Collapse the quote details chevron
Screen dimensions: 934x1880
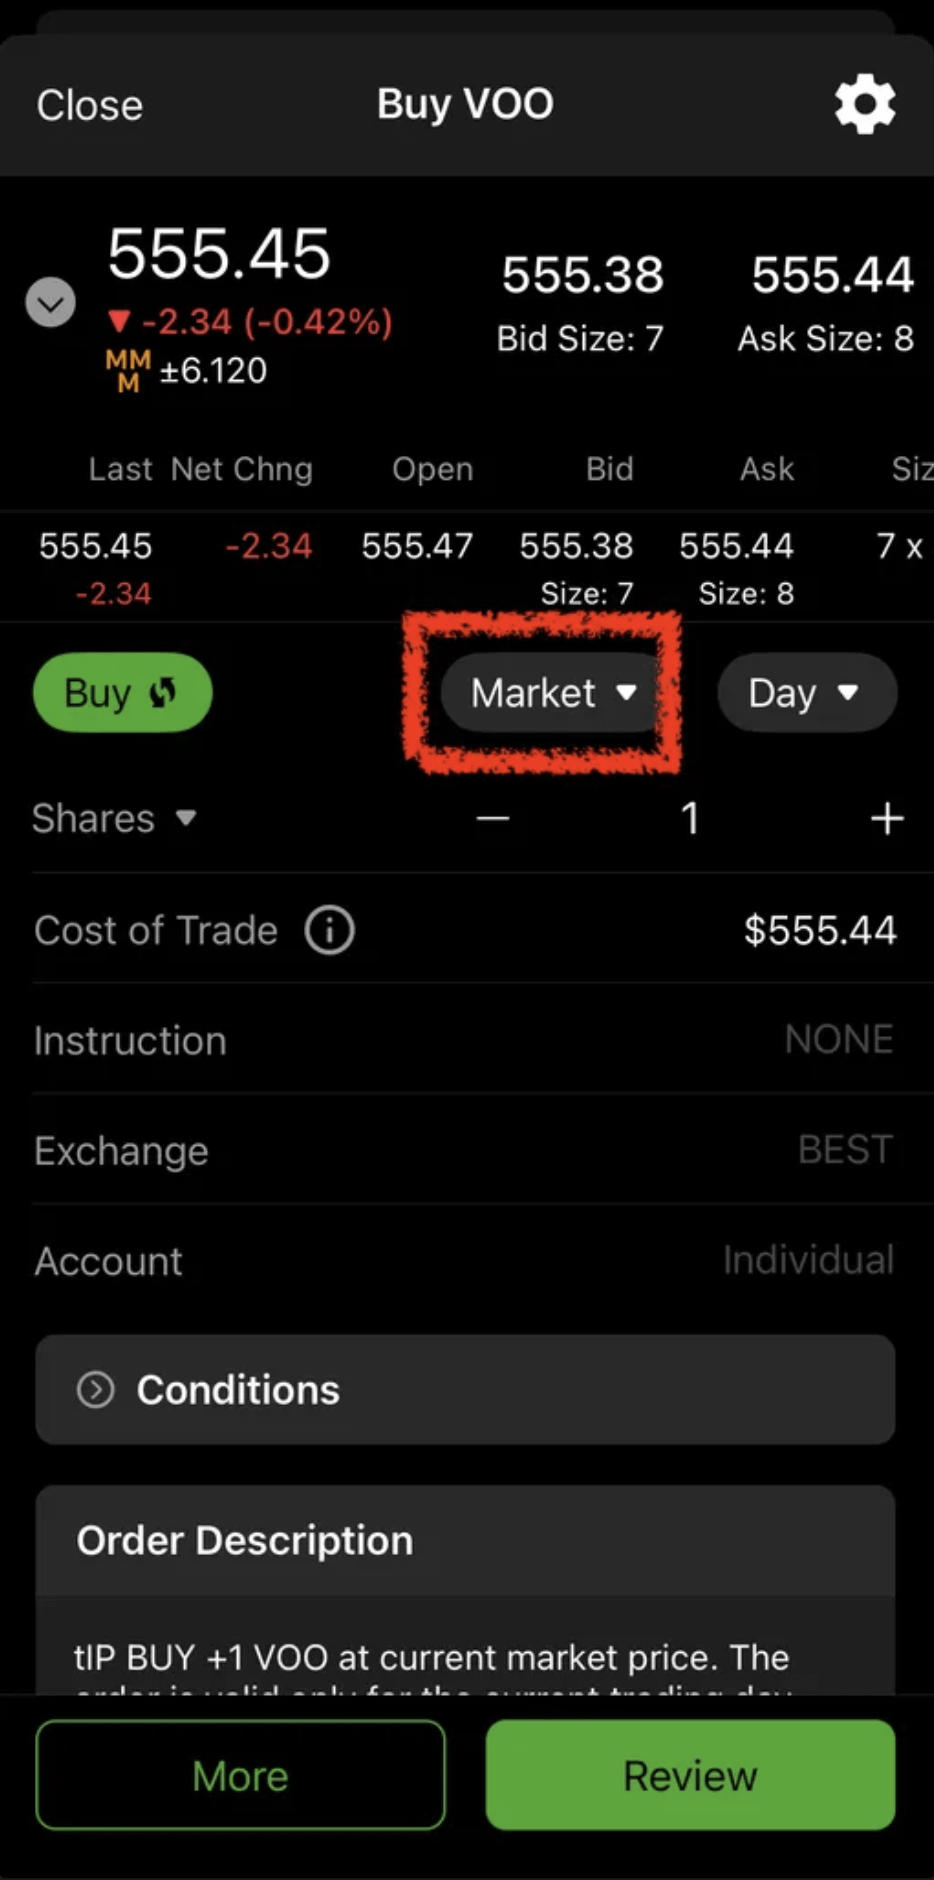(50, 302)
